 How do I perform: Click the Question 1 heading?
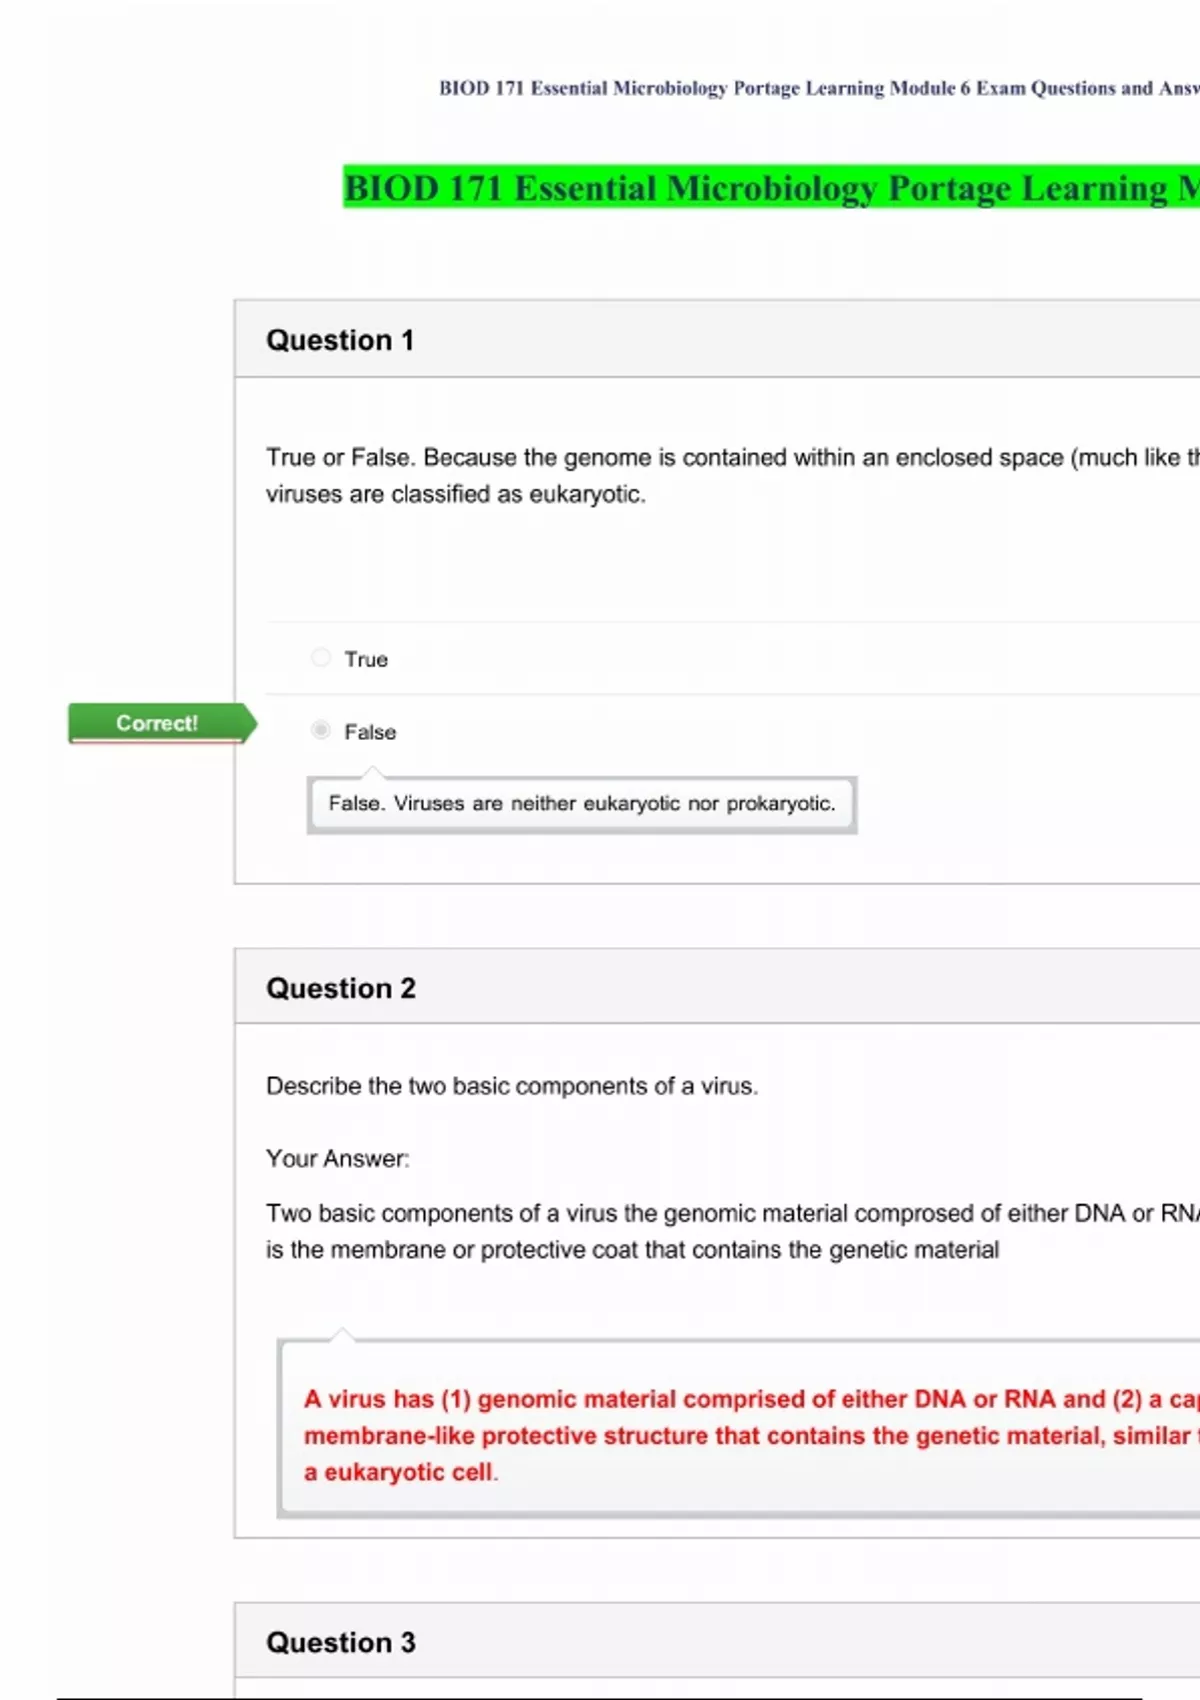click(x=340, y=340)
